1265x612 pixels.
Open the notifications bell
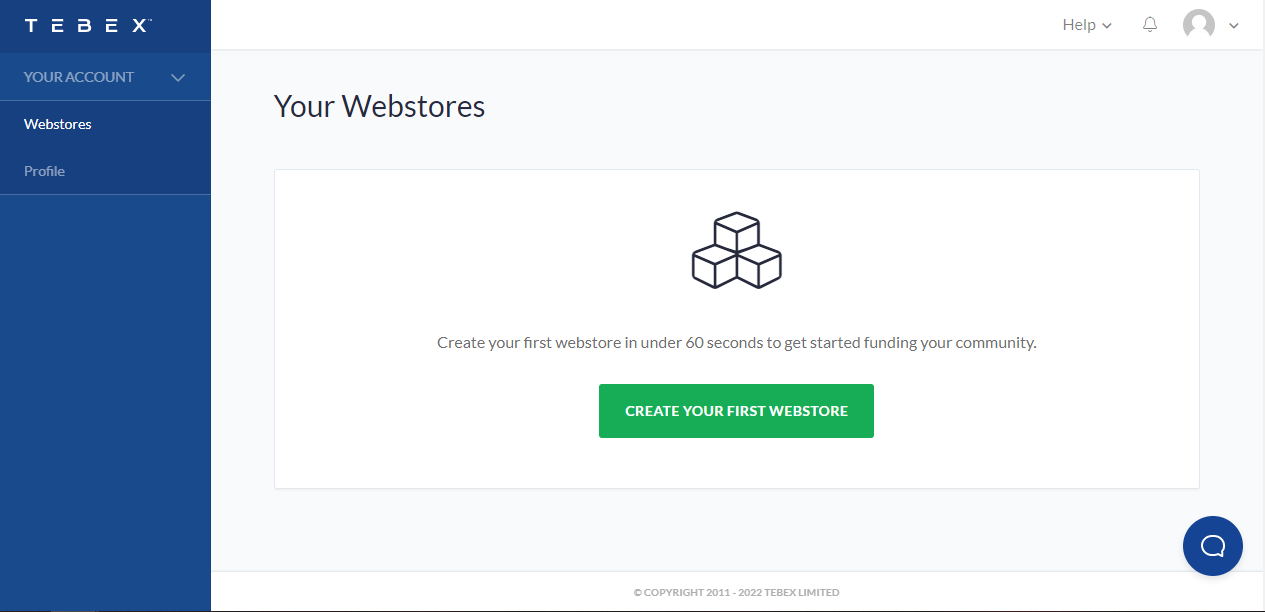pyautogui.click(x=1150, y=25)
